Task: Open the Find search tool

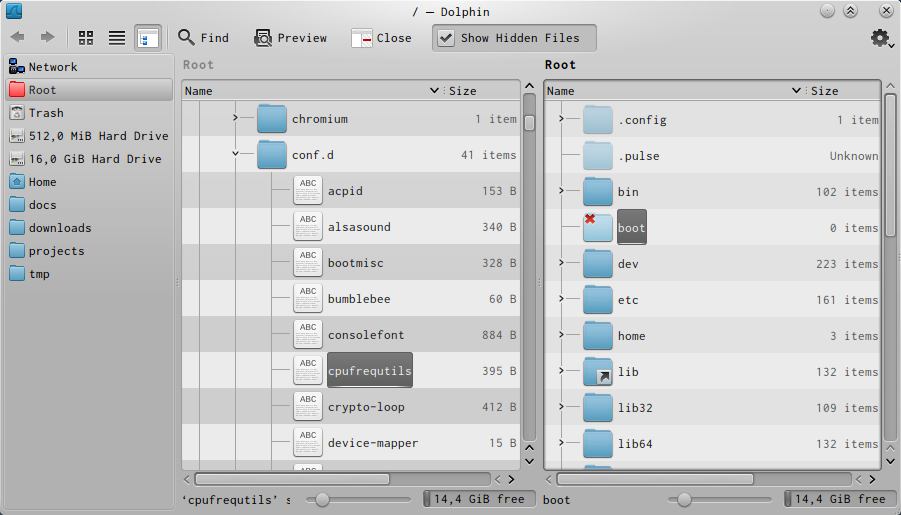Action: pyautogui.click(x=203, y=38)
